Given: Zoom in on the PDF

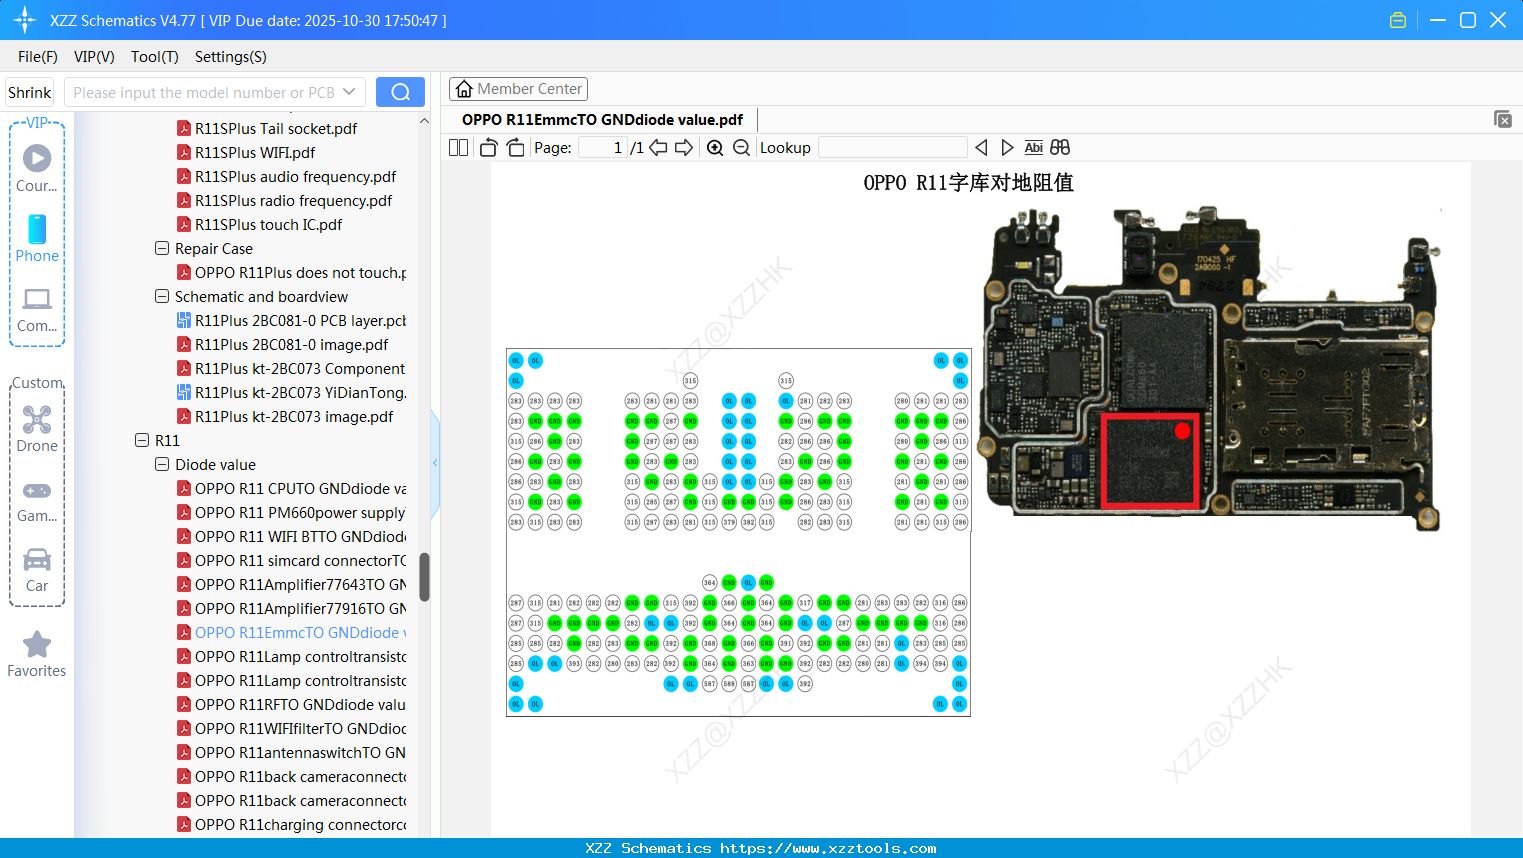Looking at the screenshot, I should point(715,148).
